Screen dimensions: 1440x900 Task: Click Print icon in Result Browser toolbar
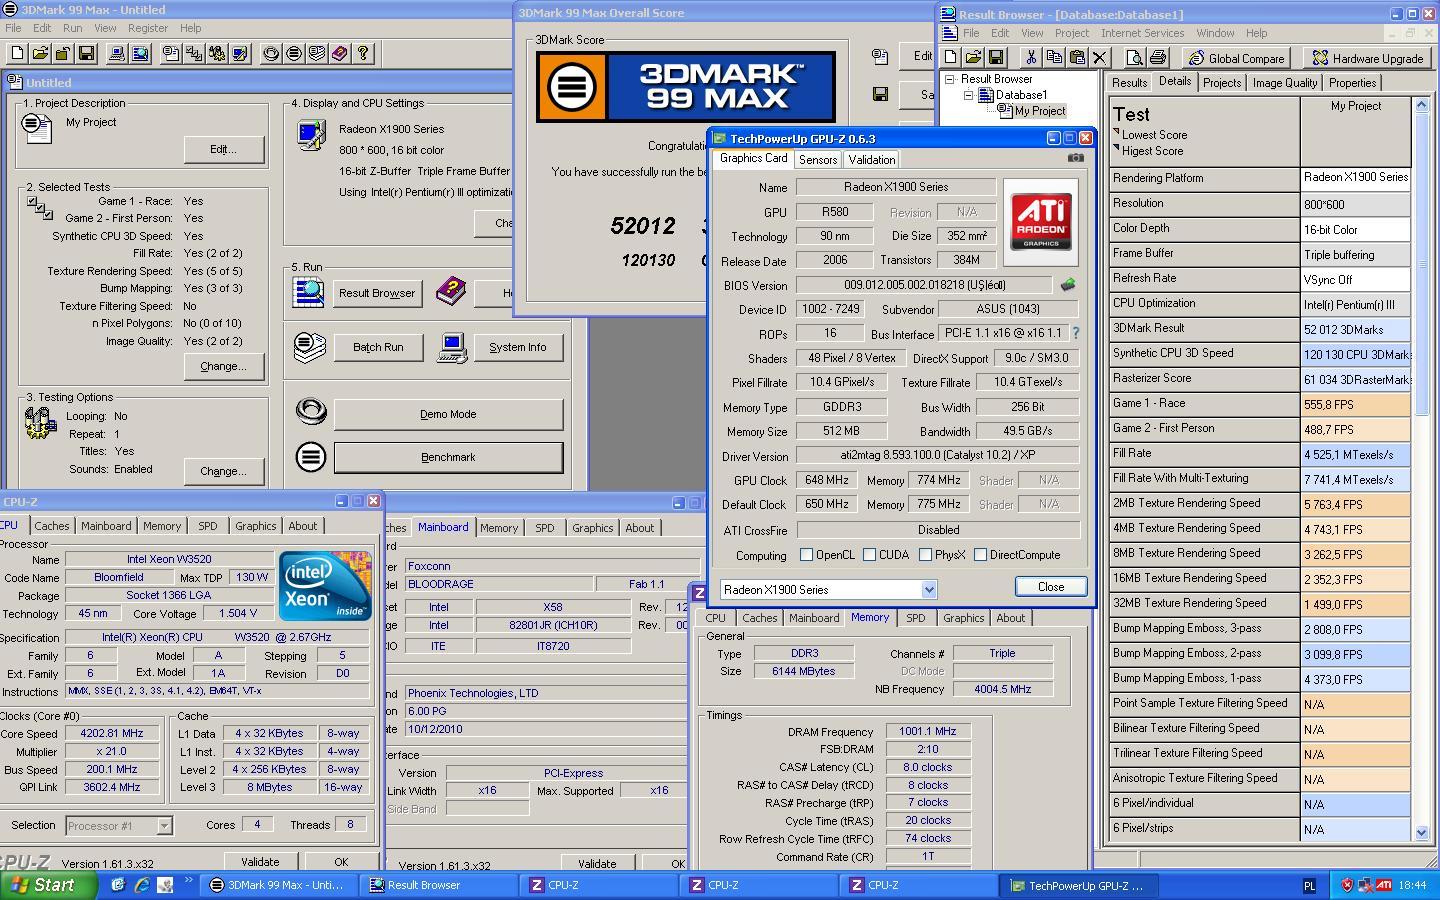click(1158, 58)
